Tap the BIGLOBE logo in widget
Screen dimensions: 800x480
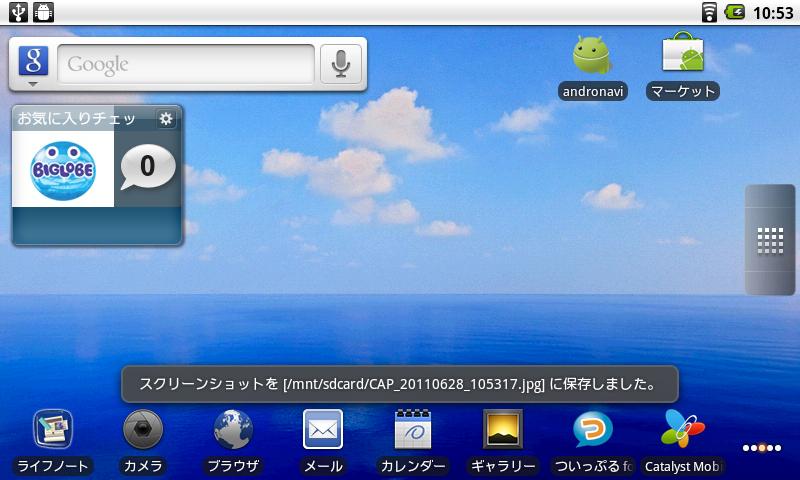63,170
